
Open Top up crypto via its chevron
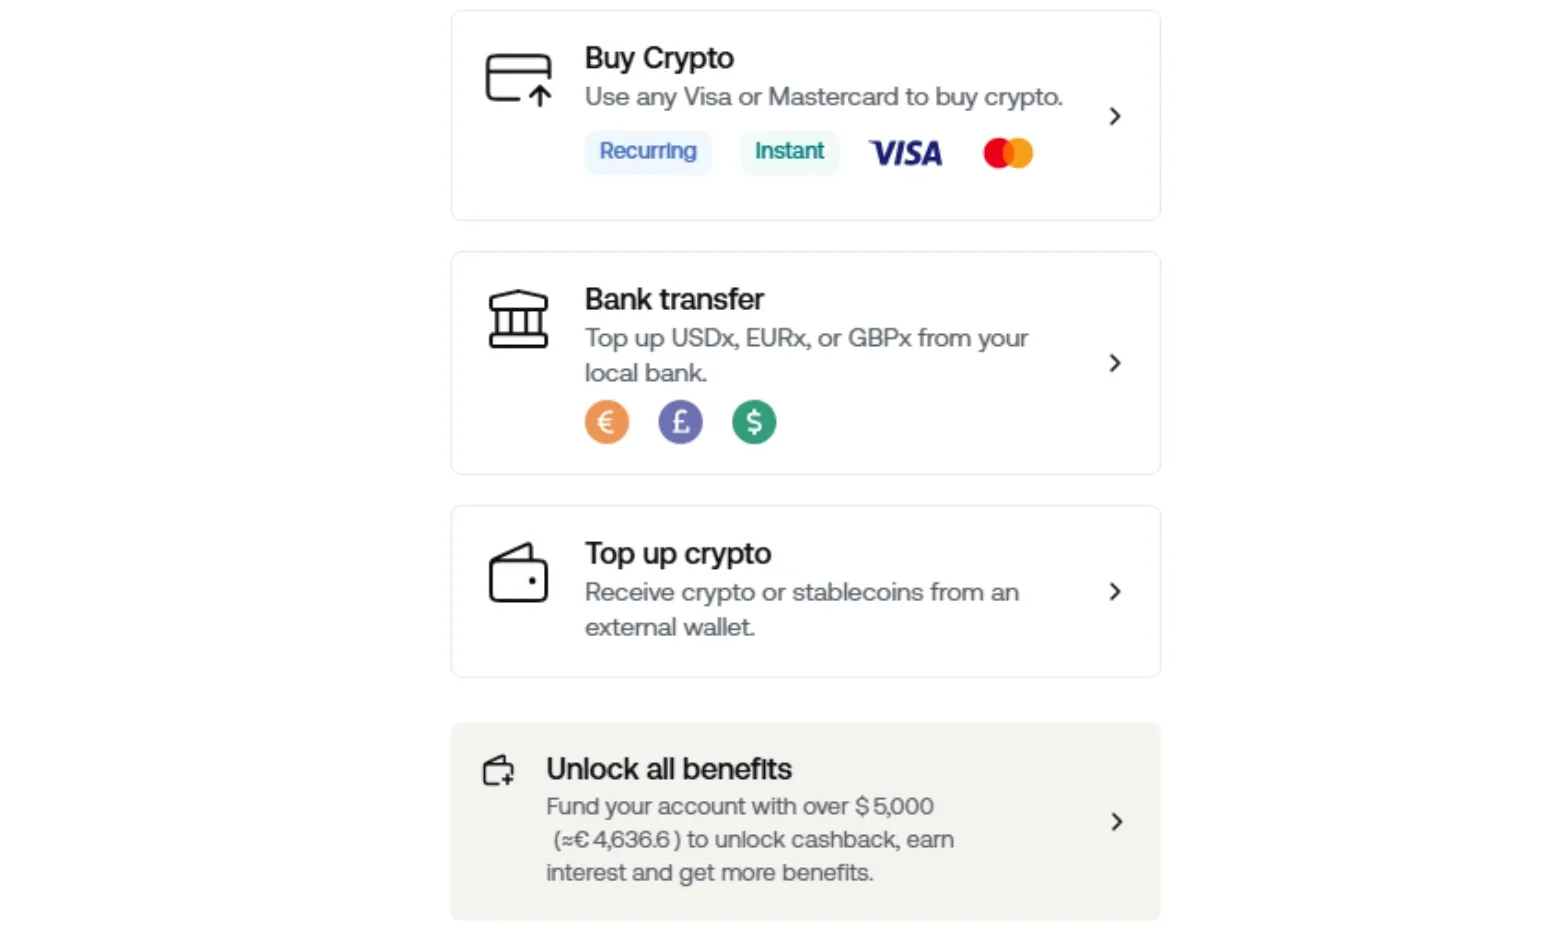click(1115, 592)
